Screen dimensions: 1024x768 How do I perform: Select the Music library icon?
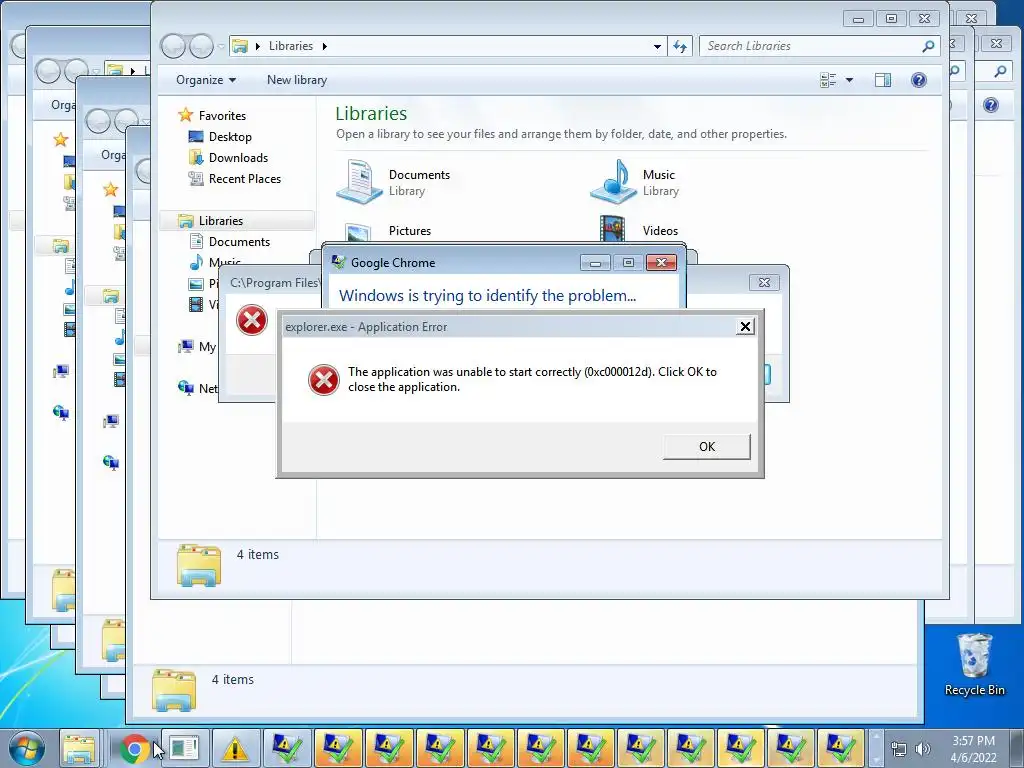[613, 182]
